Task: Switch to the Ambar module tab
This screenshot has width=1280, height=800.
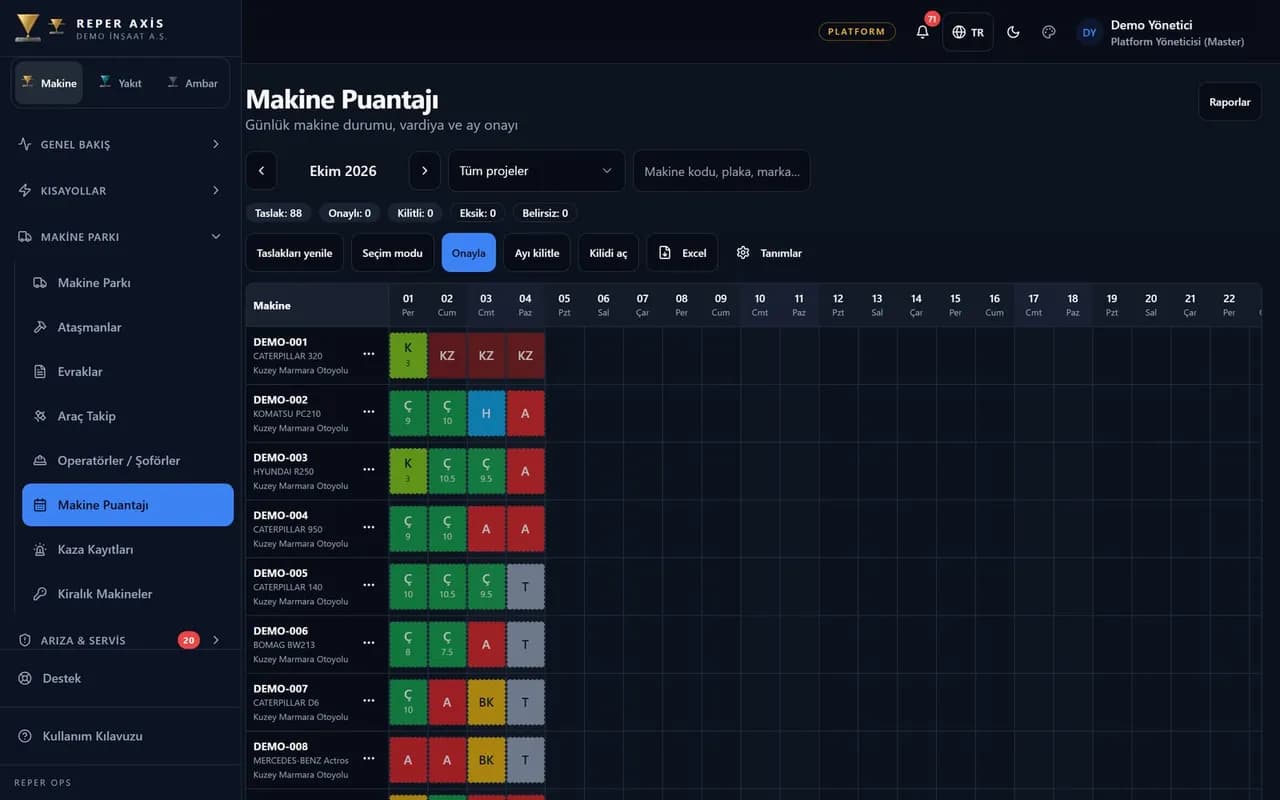Action: 193,83
